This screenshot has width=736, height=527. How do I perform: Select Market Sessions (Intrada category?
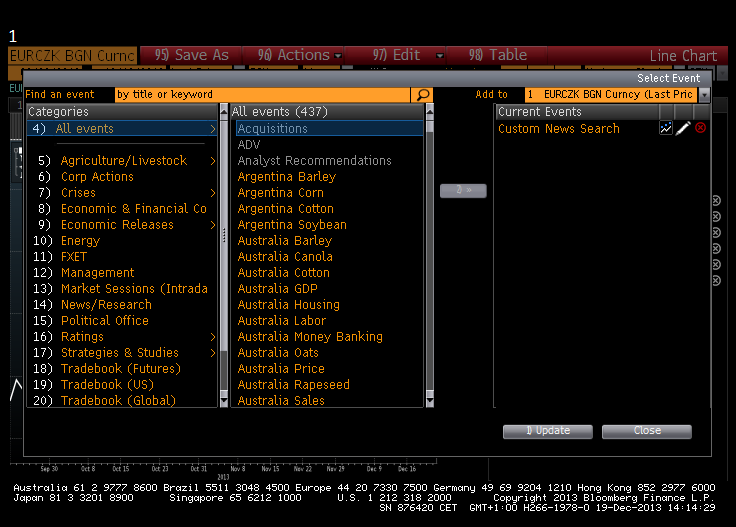coord(134,289)
